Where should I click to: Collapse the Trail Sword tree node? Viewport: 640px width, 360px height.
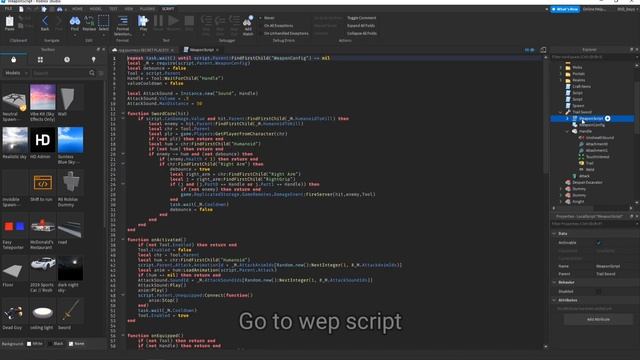point(561,112)
